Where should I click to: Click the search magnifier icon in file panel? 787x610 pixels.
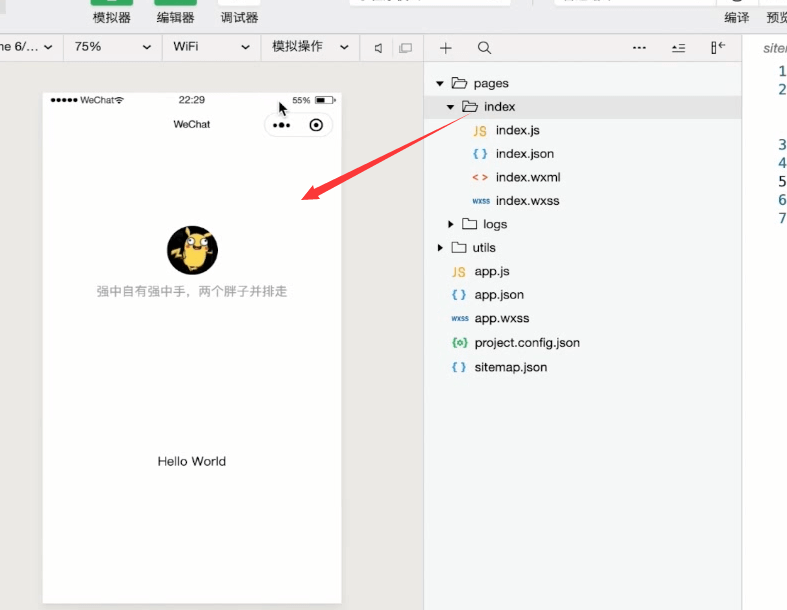[x=484, y=48]
